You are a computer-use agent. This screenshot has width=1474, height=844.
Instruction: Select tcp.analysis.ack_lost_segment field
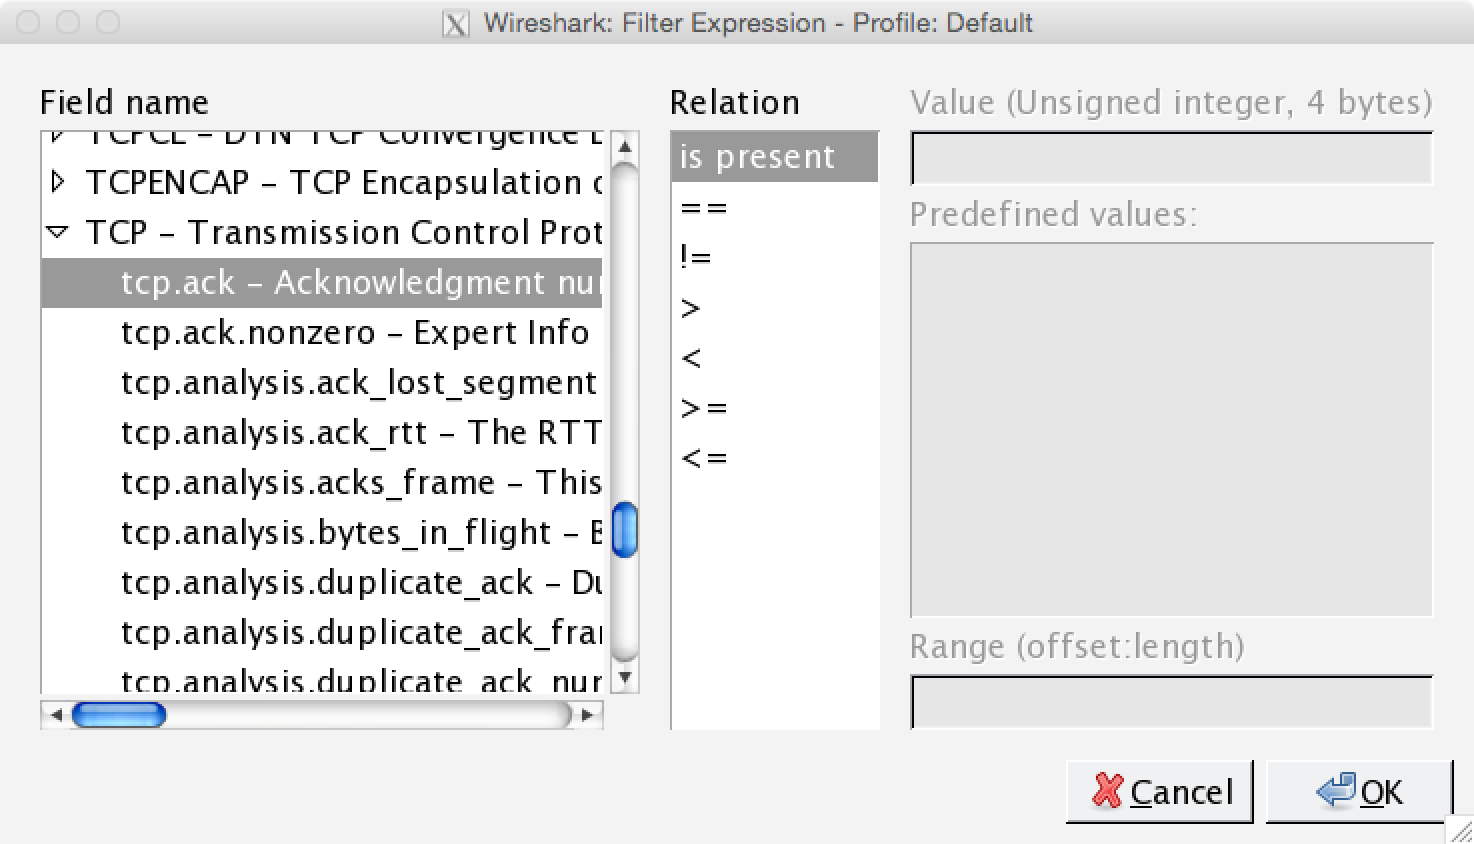[x=322, y=383]
